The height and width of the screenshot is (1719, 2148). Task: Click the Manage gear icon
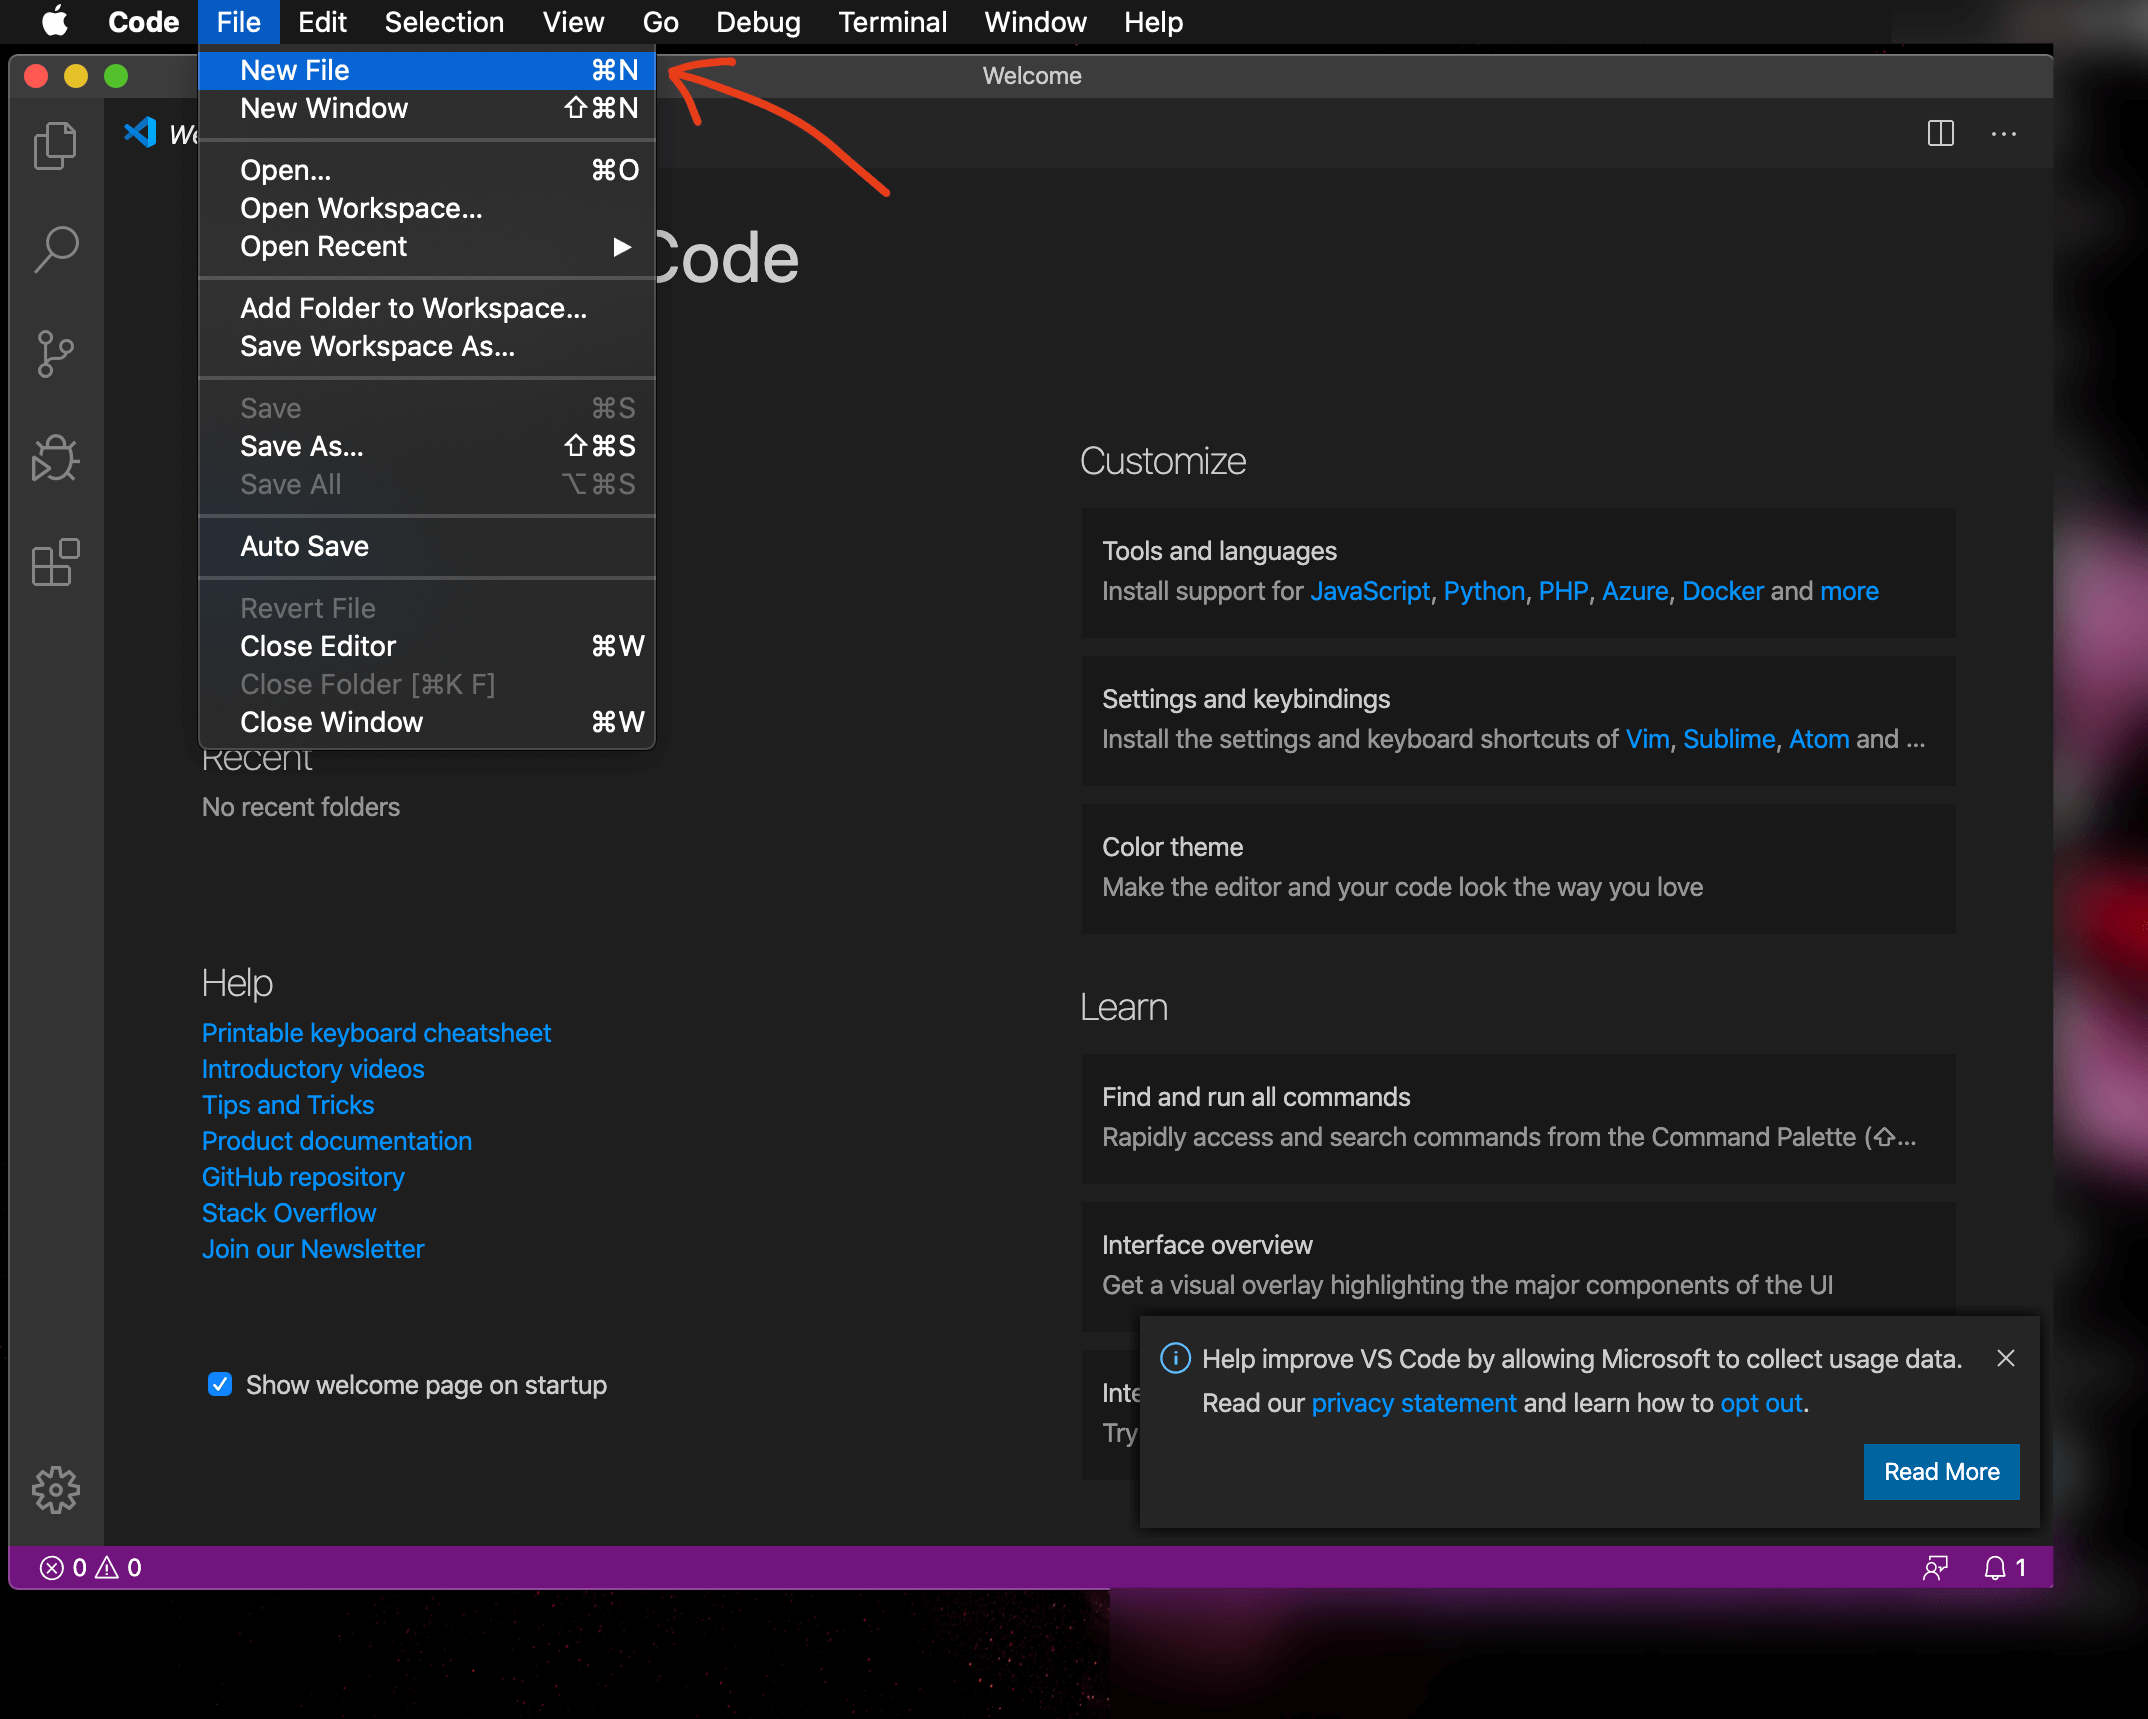[55, 1490]
